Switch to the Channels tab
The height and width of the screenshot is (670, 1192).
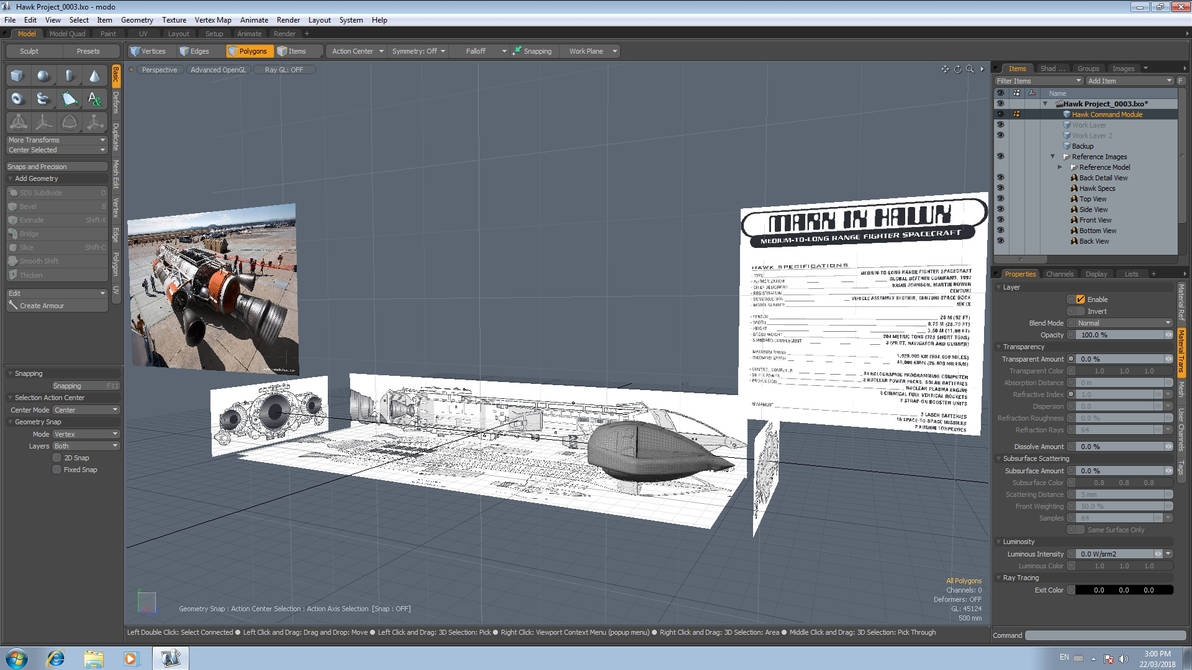click(x=1059, y=274)
